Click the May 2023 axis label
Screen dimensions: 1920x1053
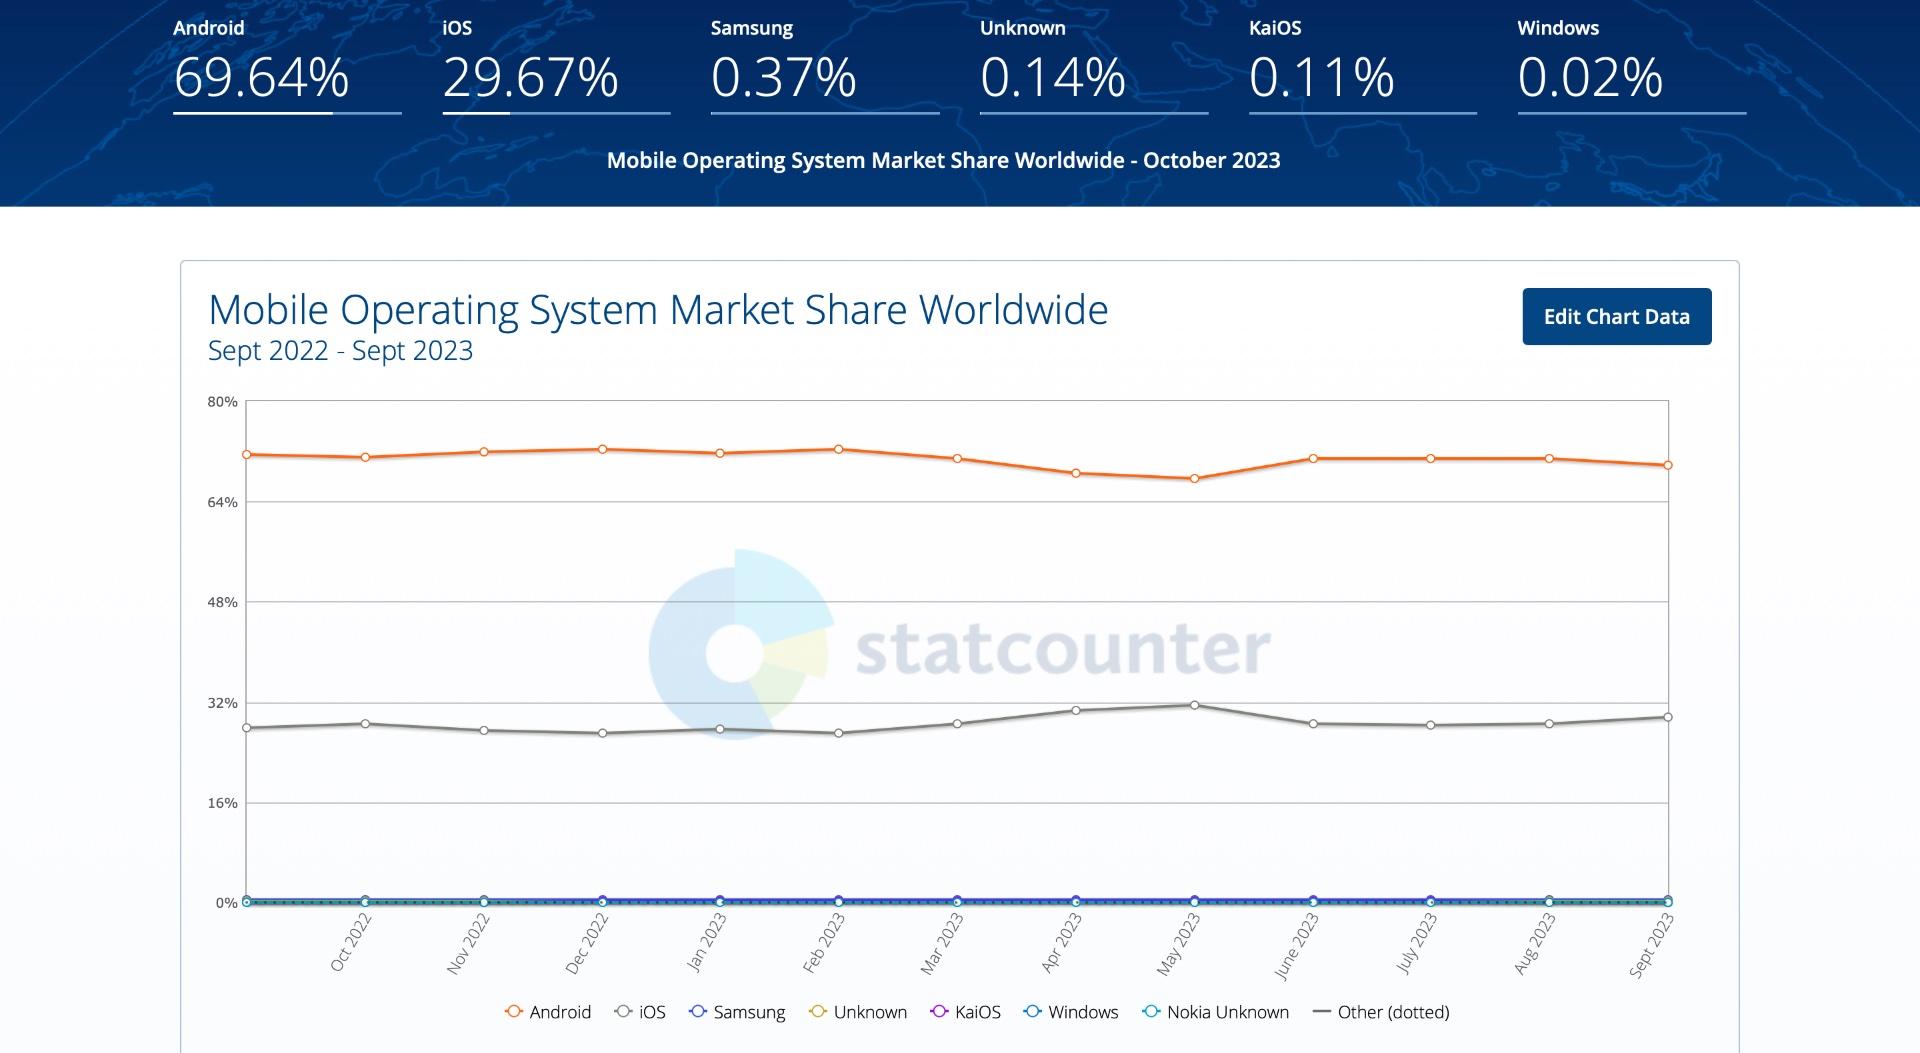1178,944
